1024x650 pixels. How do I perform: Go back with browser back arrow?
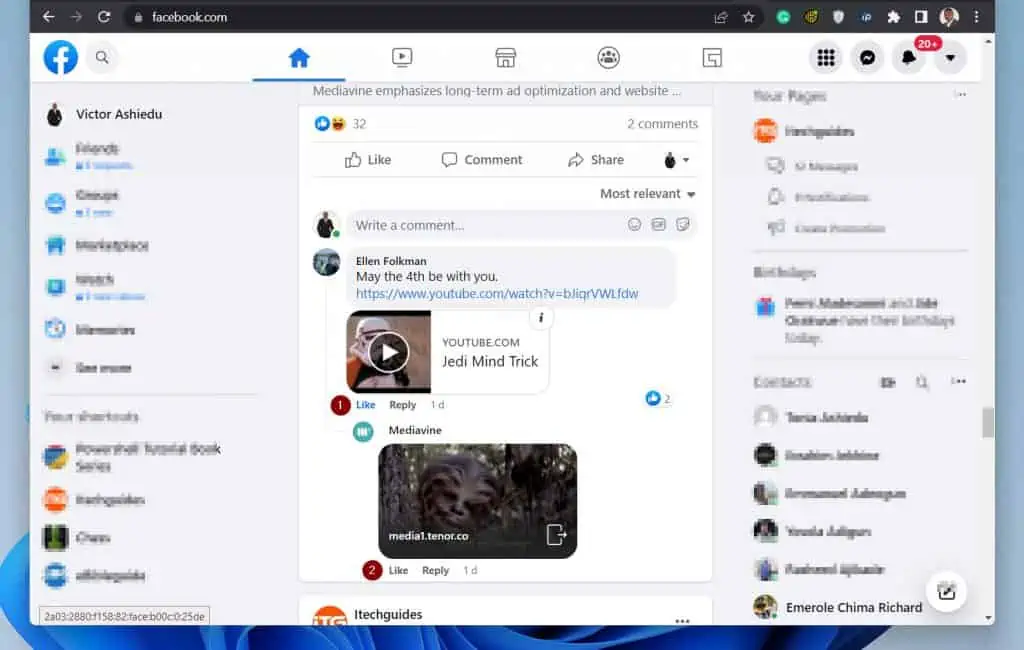pos(48,17)
